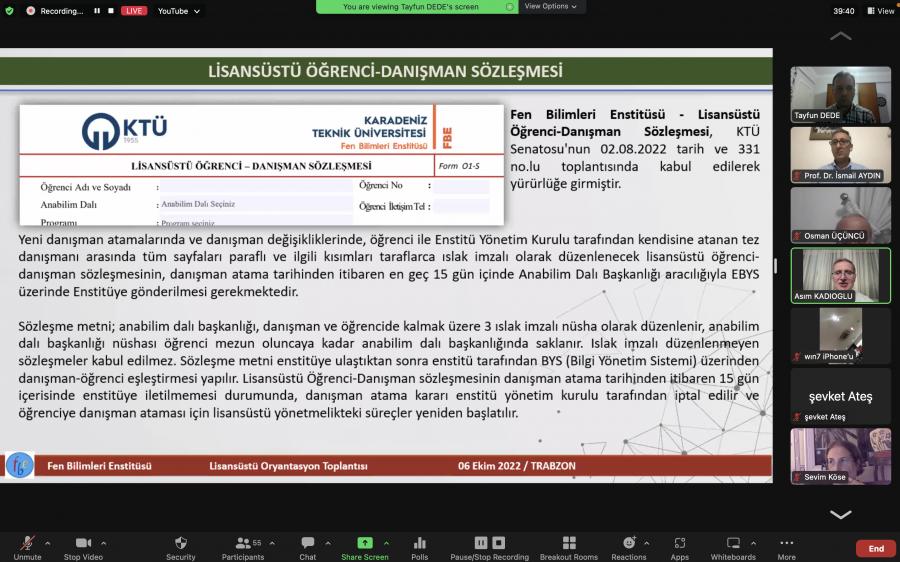The height and width of the screenshot is (562, 900).
Task: Select Sevim Köse's video thumbnail
Action: tap(840, 456)
